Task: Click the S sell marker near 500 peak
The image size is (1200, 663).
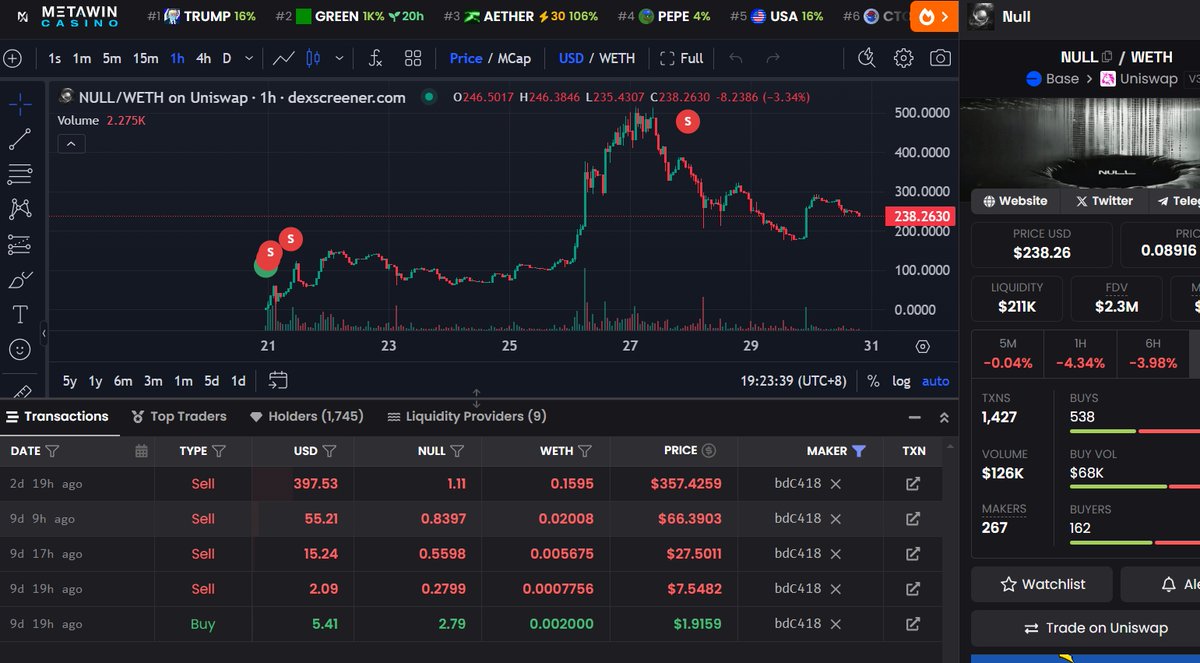Action: 688,122
